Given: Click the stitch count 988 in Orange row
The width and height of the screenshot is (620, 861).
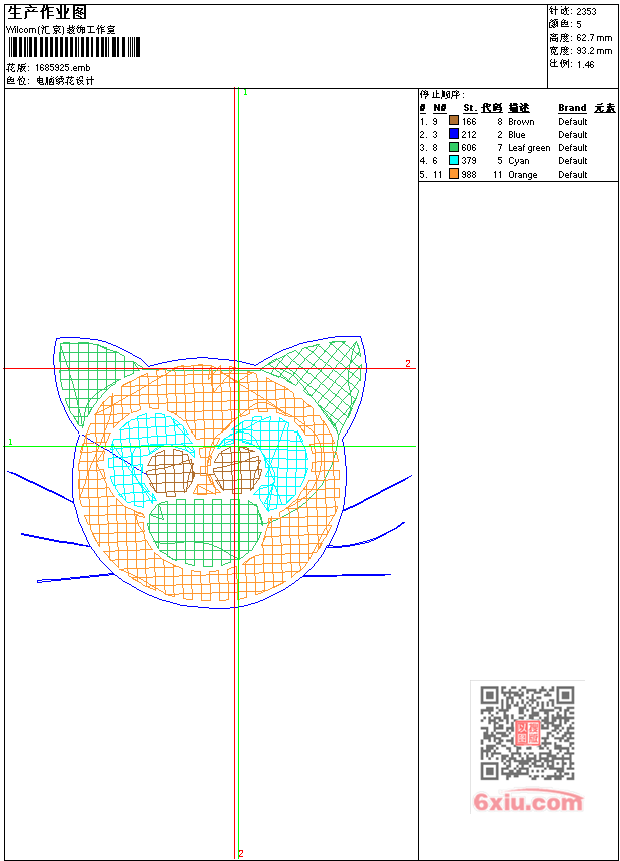Looking at the screenshot, I should 468,175.
